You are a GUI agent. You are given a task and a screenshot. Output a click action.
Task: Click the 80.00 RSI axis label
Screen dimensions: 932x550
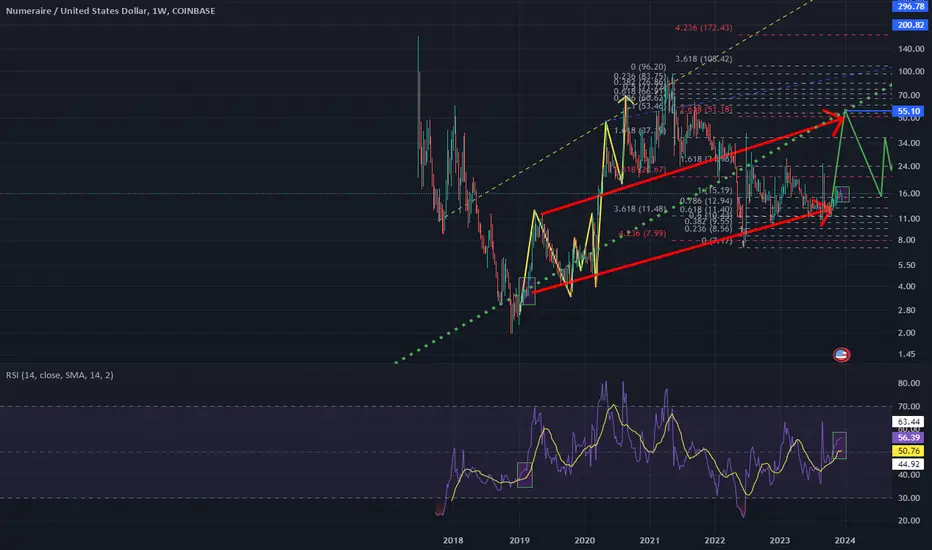point(909,384)
